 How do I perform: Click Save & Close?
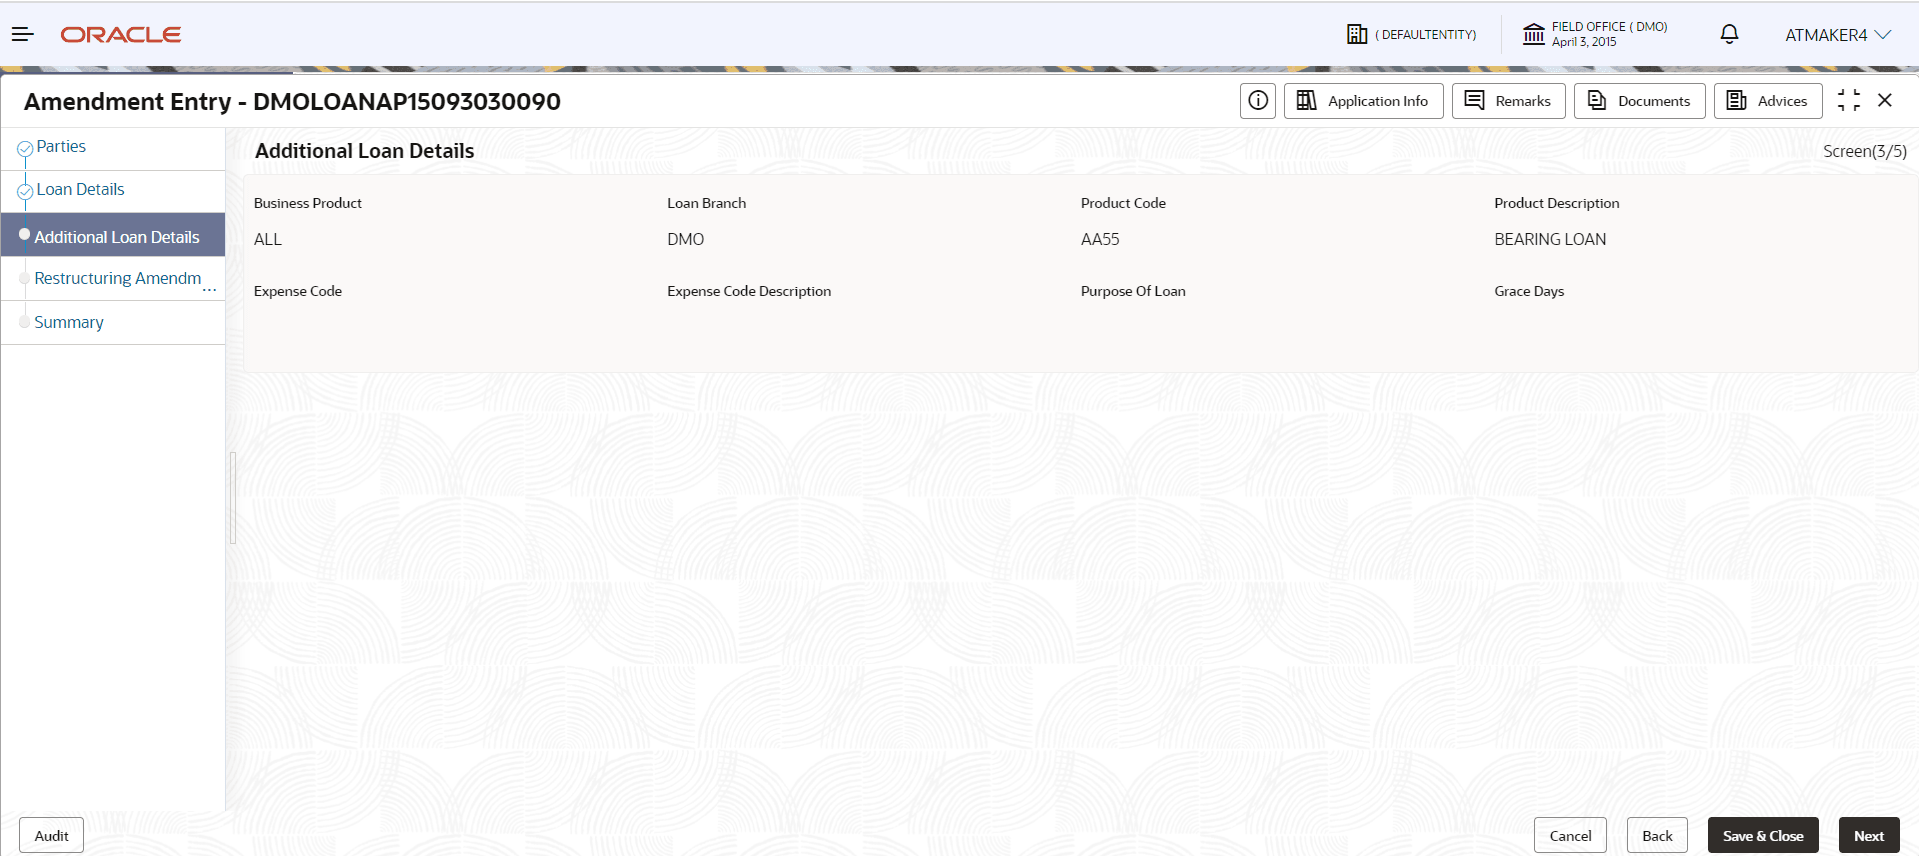[x=1763, y=835]
